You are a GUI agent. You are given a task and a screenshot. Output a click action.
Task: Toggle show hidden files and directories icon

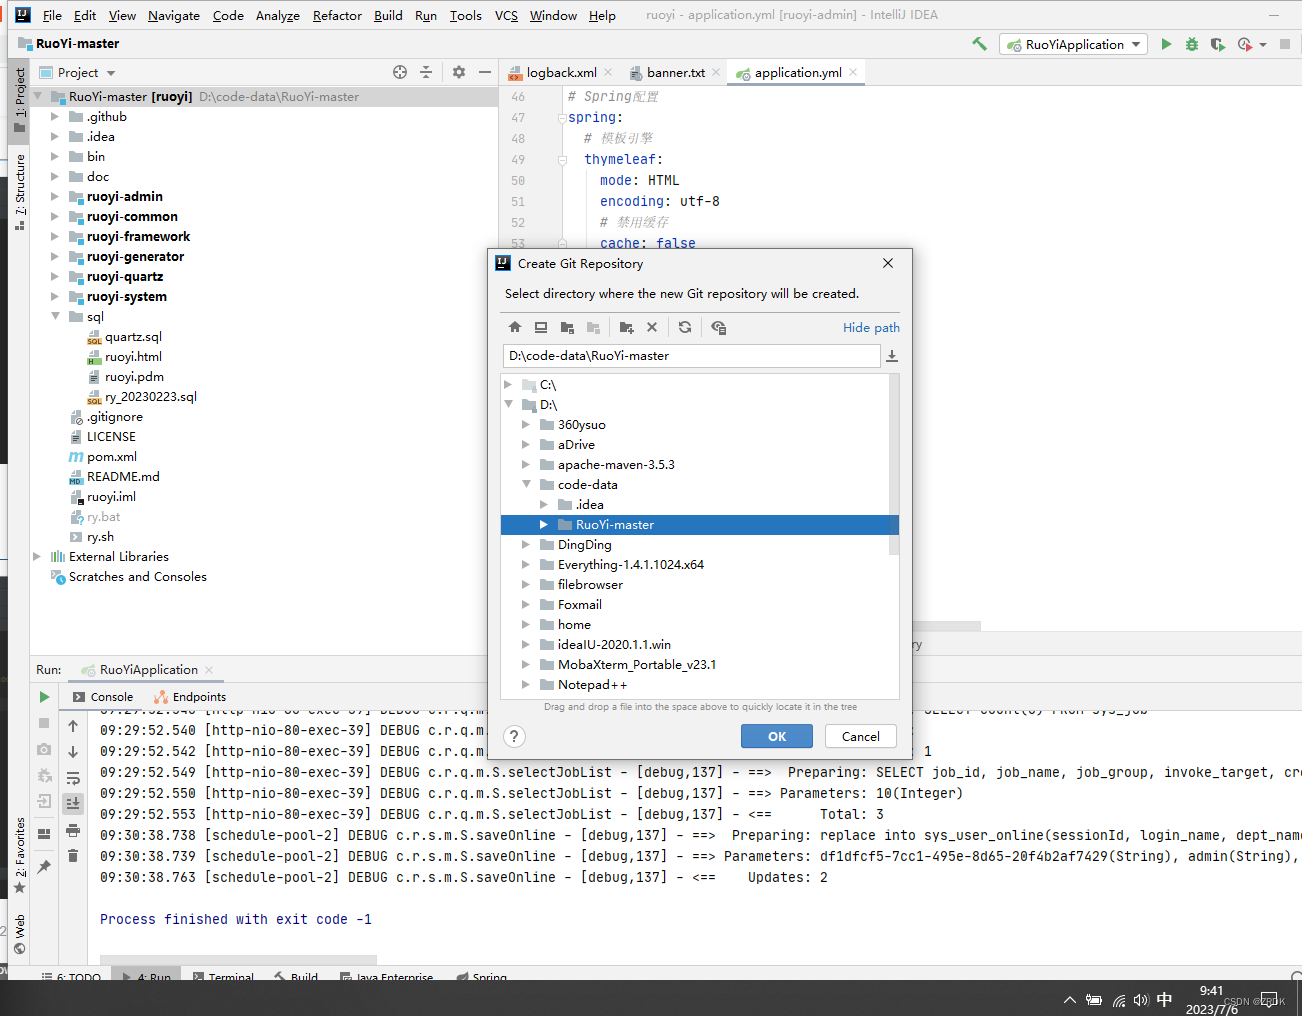coord(719,327)
